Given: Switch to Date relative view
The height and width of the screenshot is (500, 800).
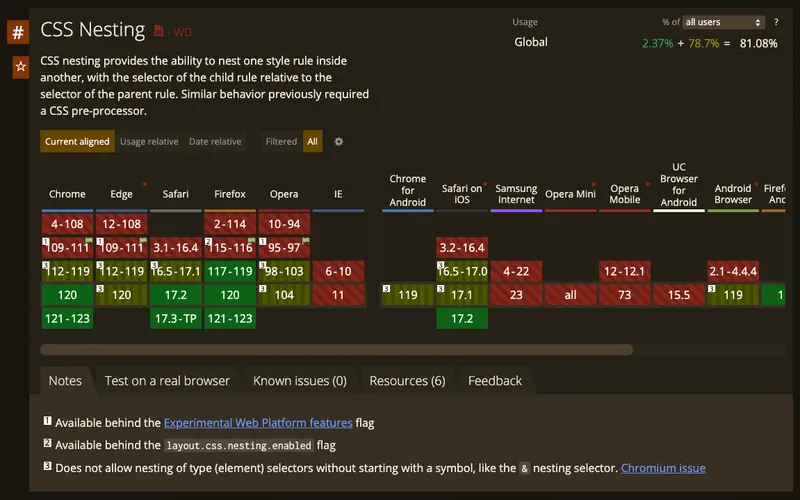Looking at the screenshot, I should click(x=215, y=141).
